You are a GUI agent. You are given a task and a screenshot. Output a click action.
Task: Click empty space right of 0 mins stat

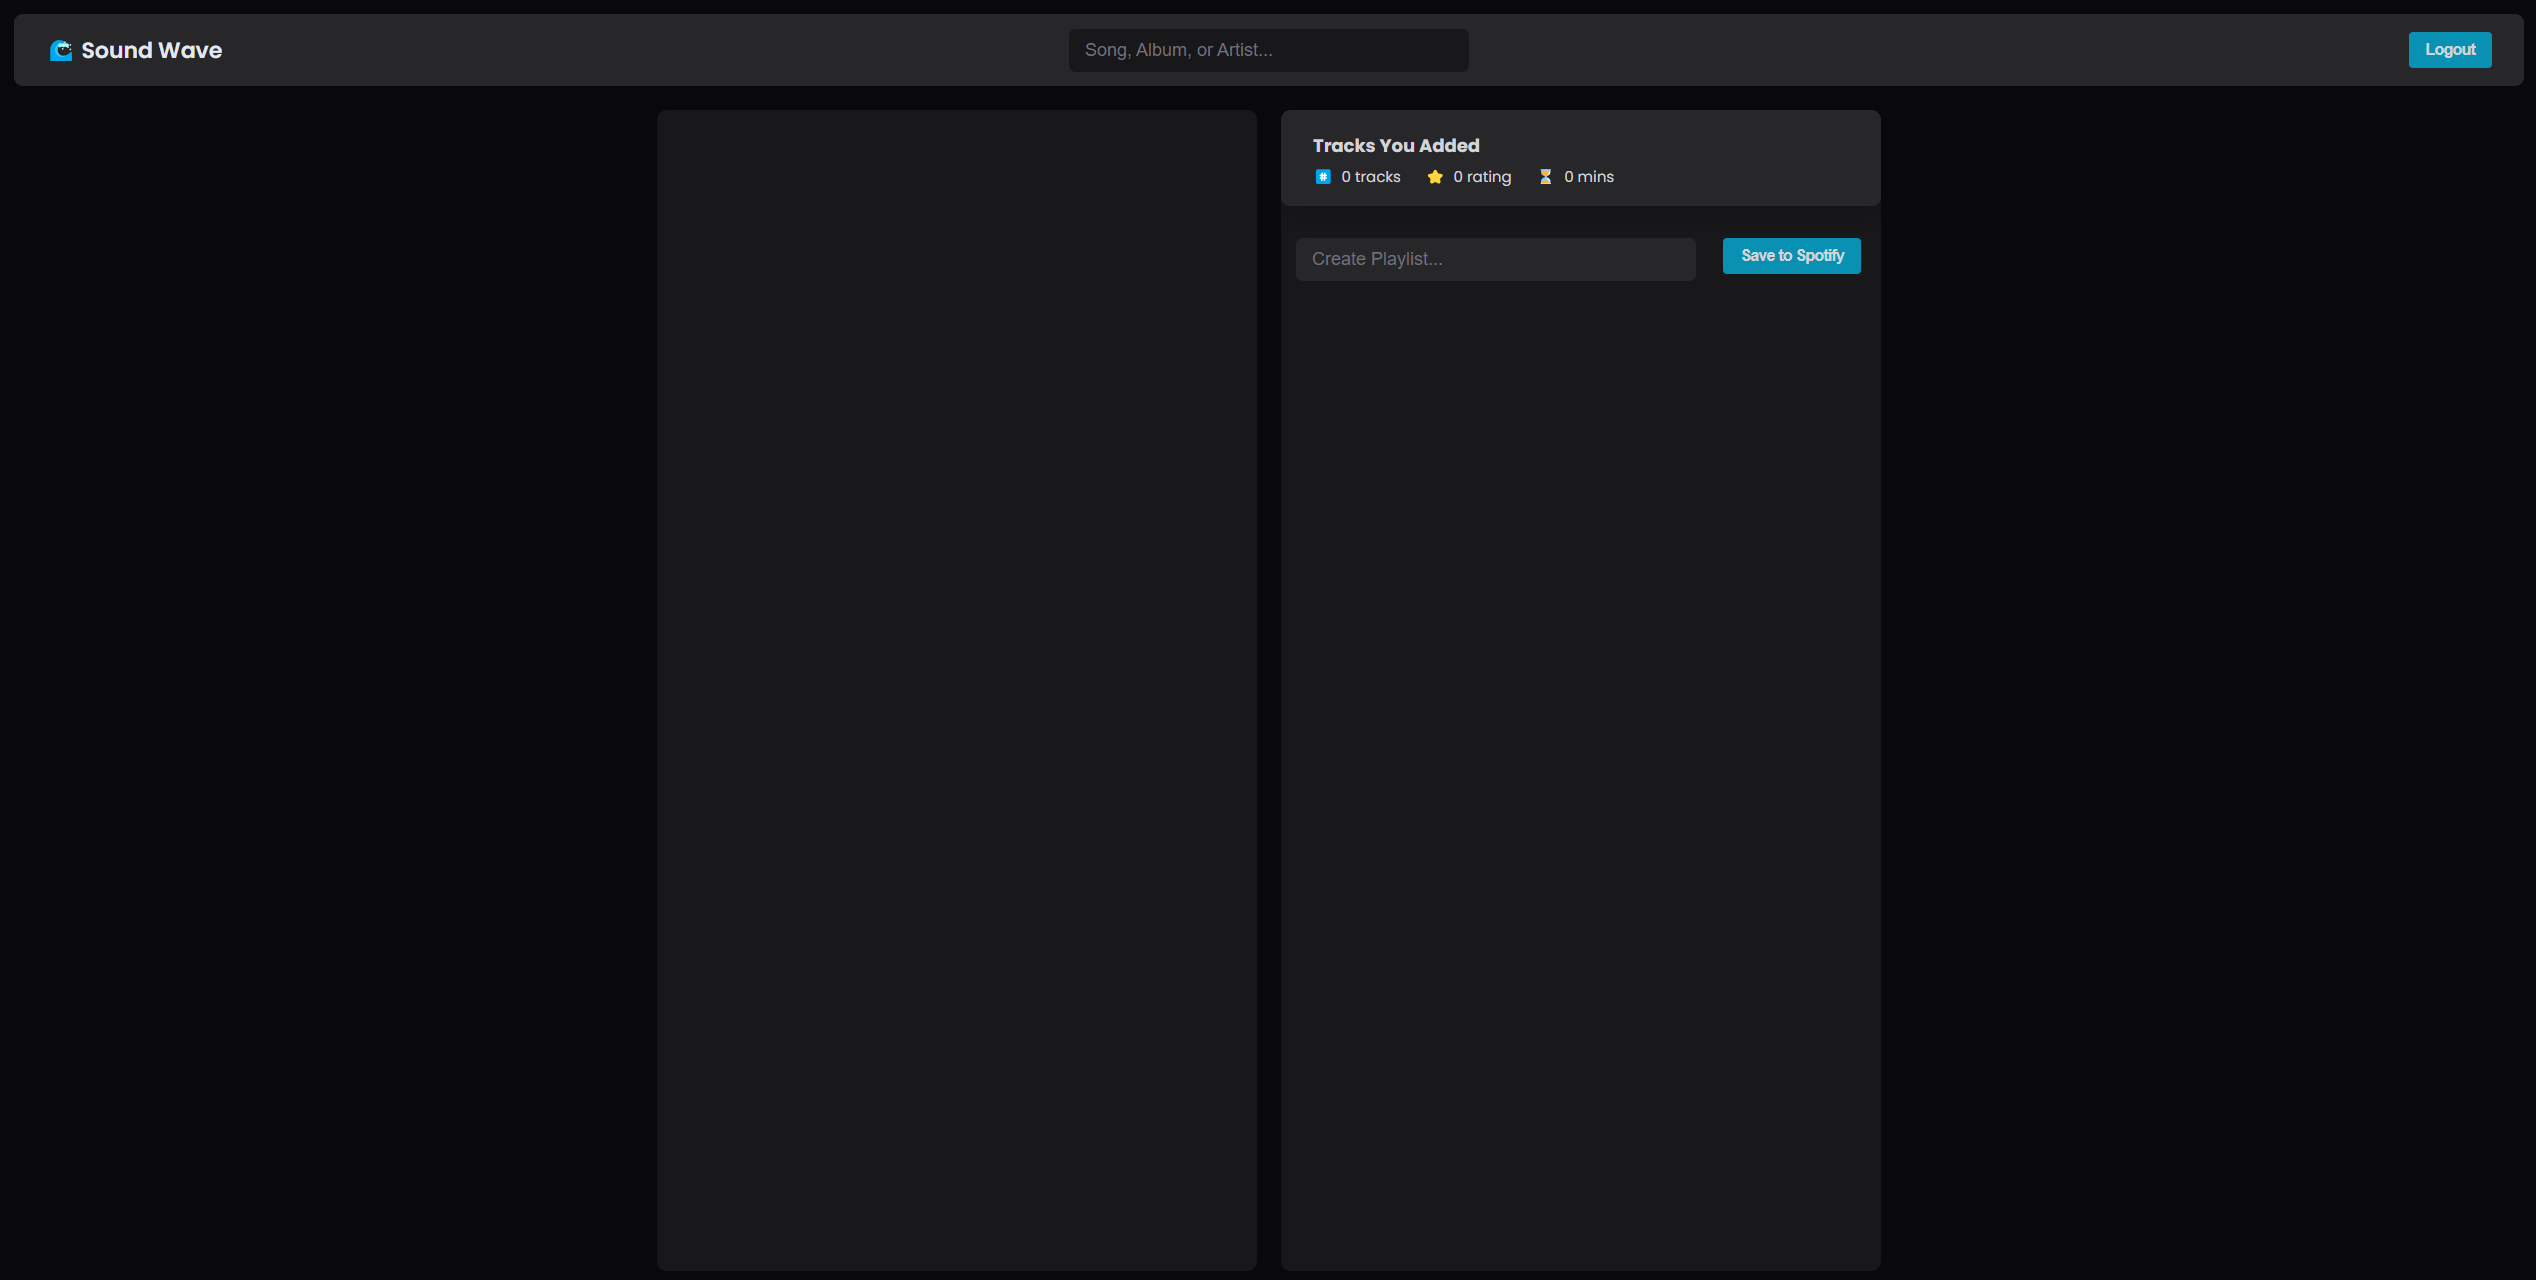pos(1750,177)
